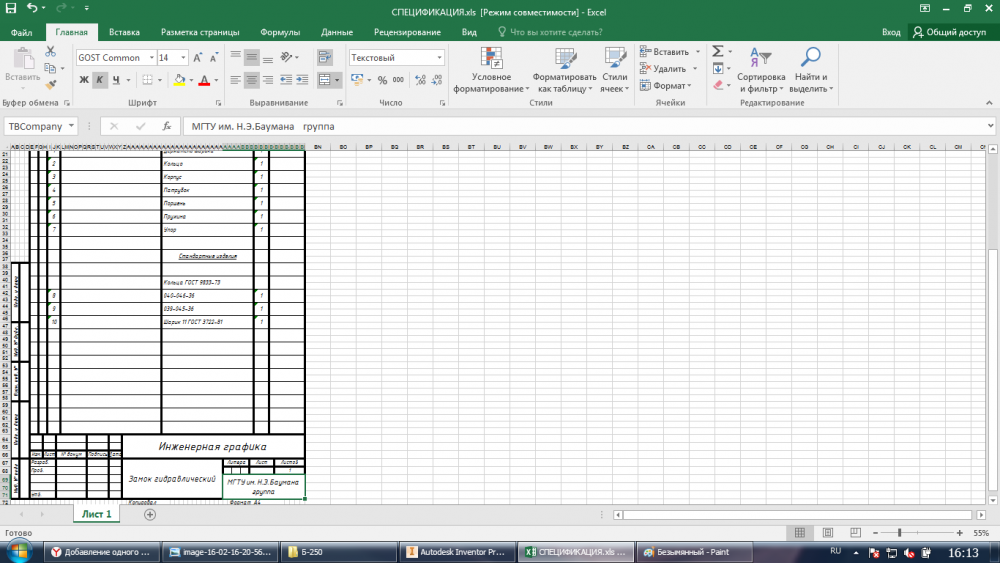Click the zoom slider in status bar
1000x563 pixels.
[900, 533]
